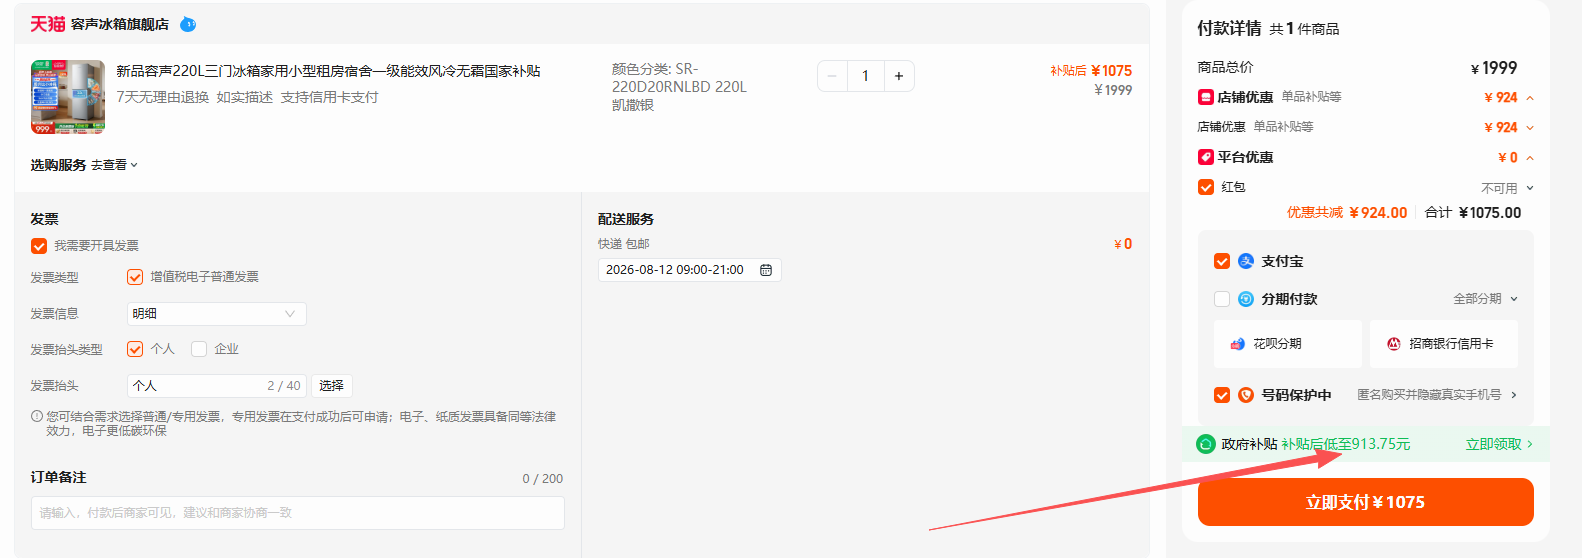Collapse the 店铺优惠 section chevron
Screen dimensions: 1582x558
pyautogui.click(x=1530, y=98)
